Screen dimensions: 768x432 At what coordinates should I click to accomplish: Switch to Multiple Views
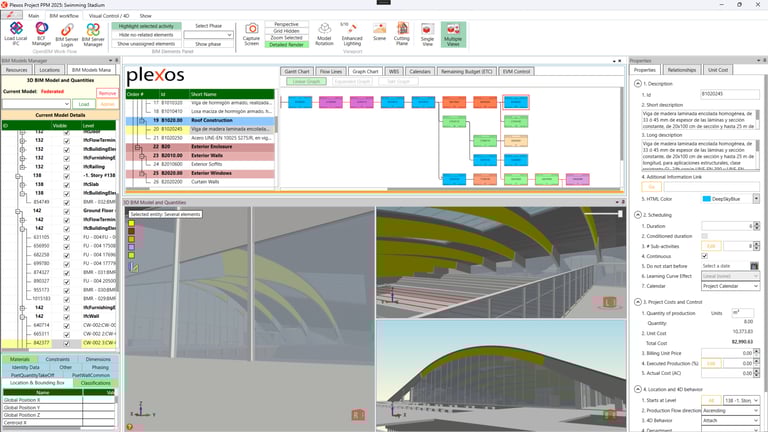[453, 34]
